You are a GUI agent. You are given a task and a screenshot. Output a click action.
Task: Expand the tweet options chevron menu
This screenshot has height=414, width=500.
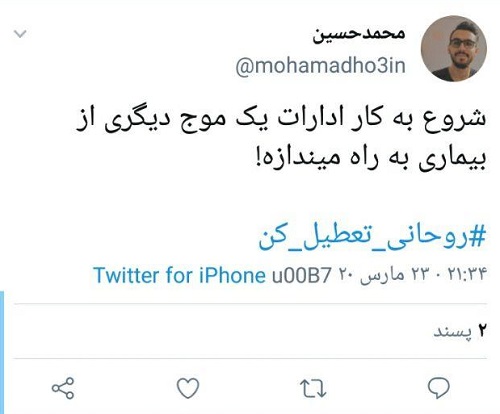click(x=20, y=34)
